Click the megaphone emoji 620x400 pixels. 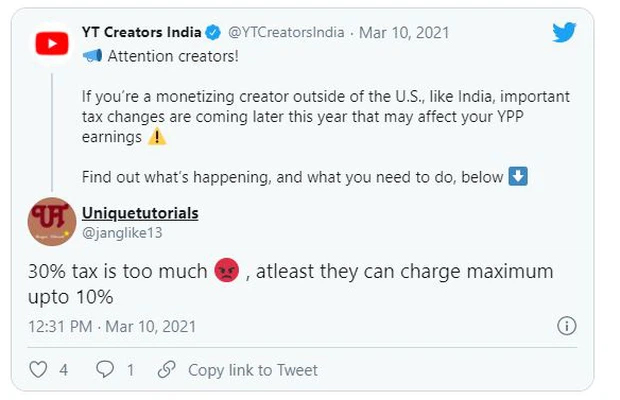92,56
